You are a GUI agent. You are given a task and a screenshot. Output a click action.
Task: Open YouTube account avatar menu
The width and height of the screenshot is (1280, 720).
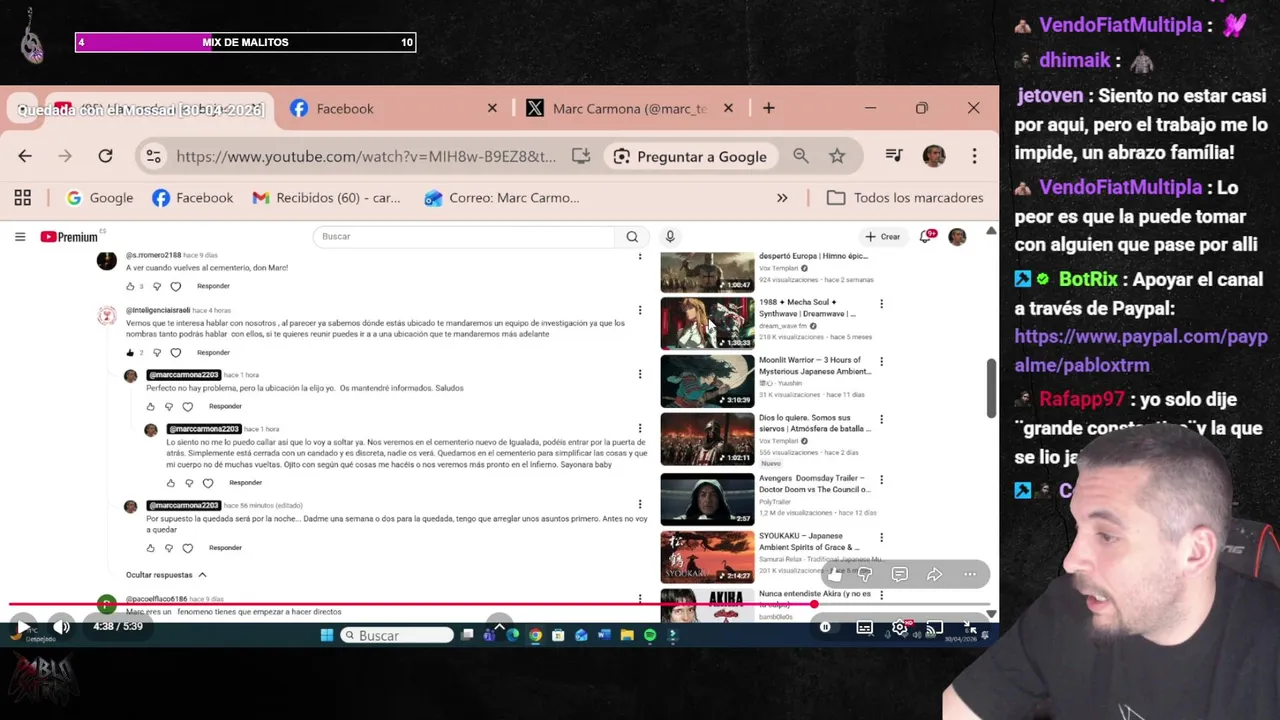tap(957, 237)
